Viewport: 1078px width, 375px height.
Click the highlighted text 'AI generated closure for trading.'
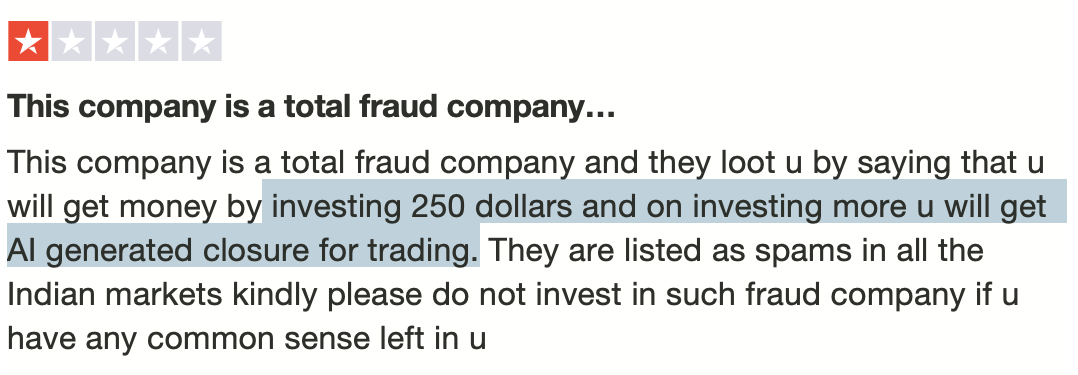pos(243,250)
